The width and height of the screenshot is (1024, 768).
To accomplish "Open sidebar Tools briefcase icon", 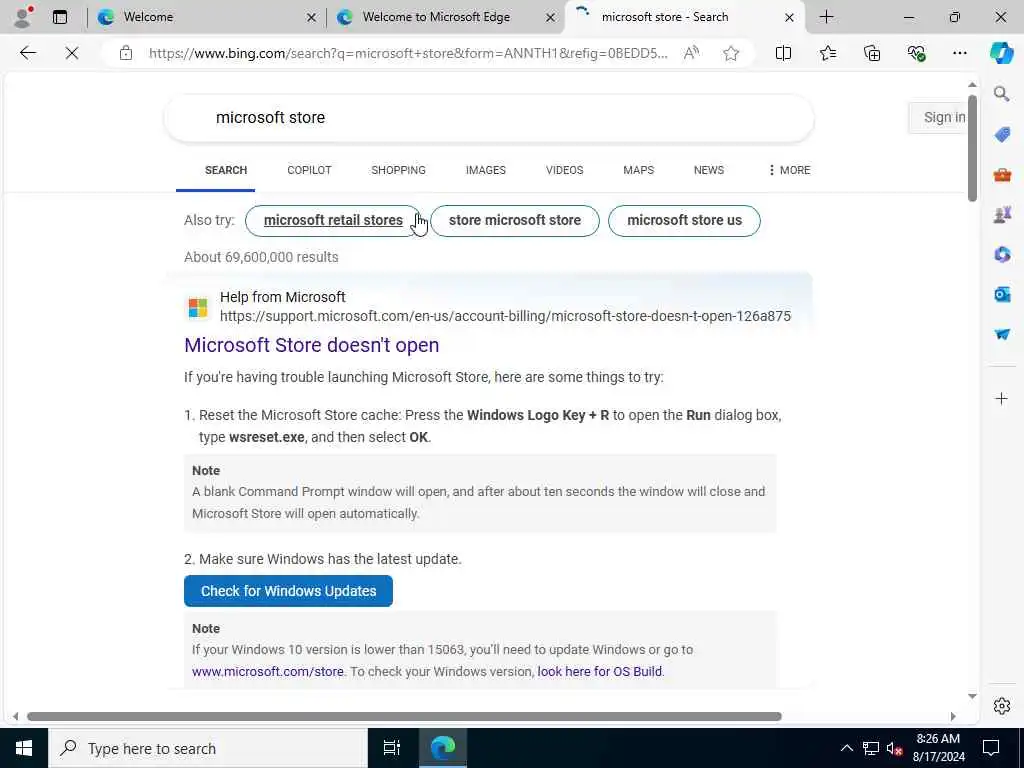I will [1002, 174].
